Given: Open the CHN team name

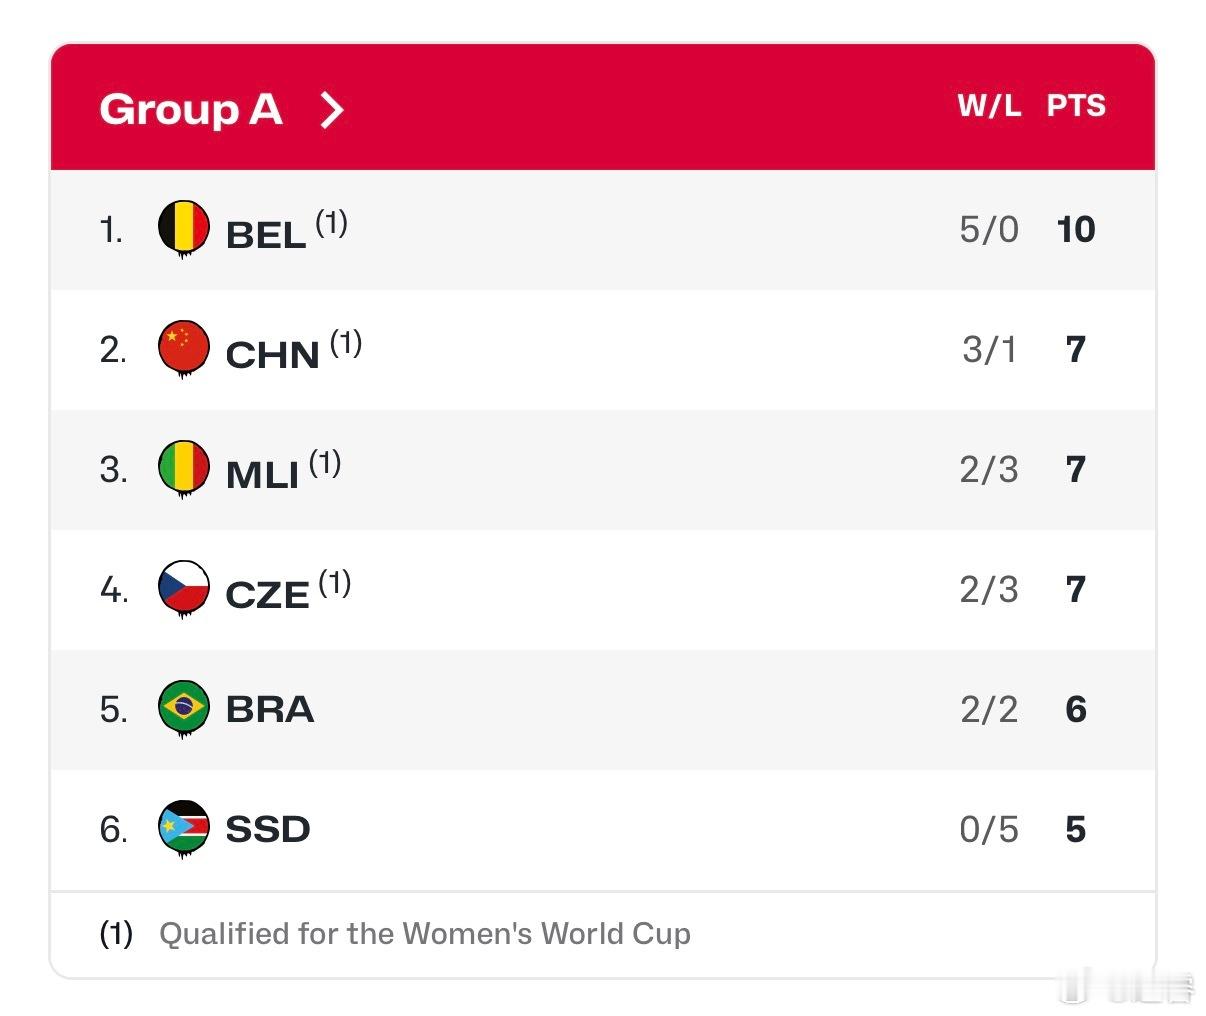Looking at the screenshot, I should pos(272,355).
